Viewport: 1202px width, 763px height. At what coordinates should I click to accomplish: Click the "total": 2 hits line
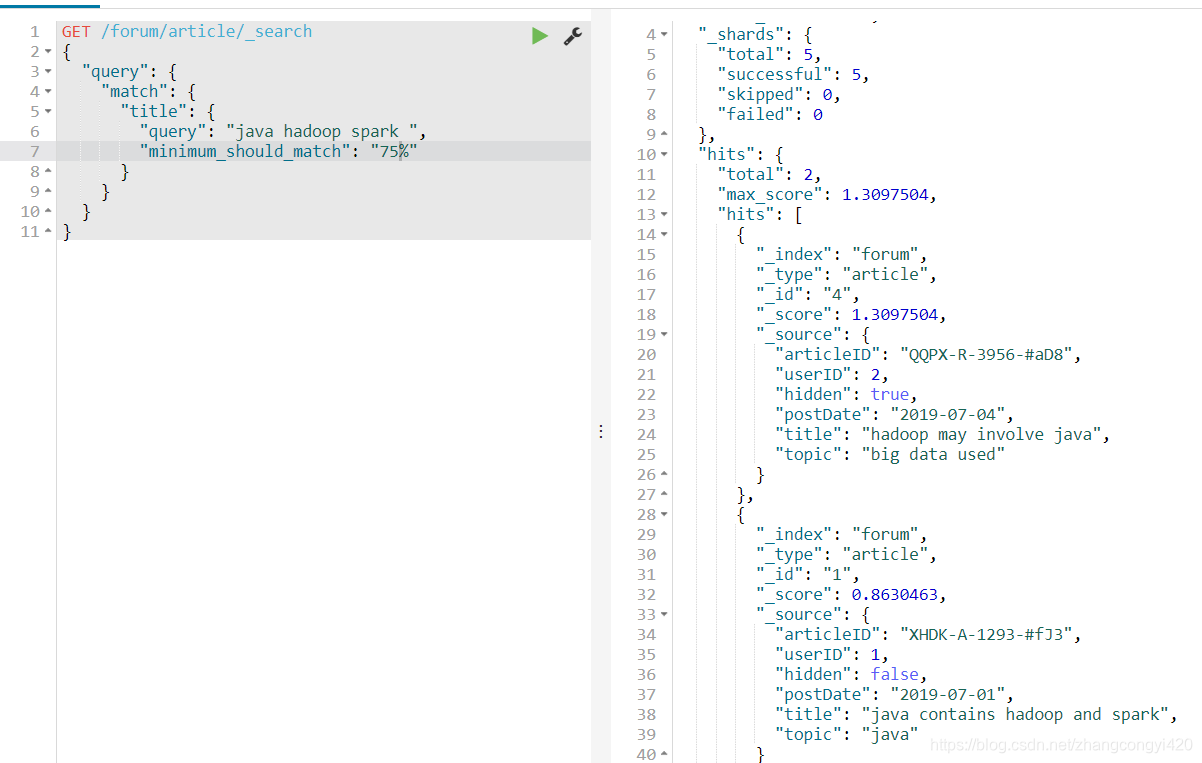[769, 174]
